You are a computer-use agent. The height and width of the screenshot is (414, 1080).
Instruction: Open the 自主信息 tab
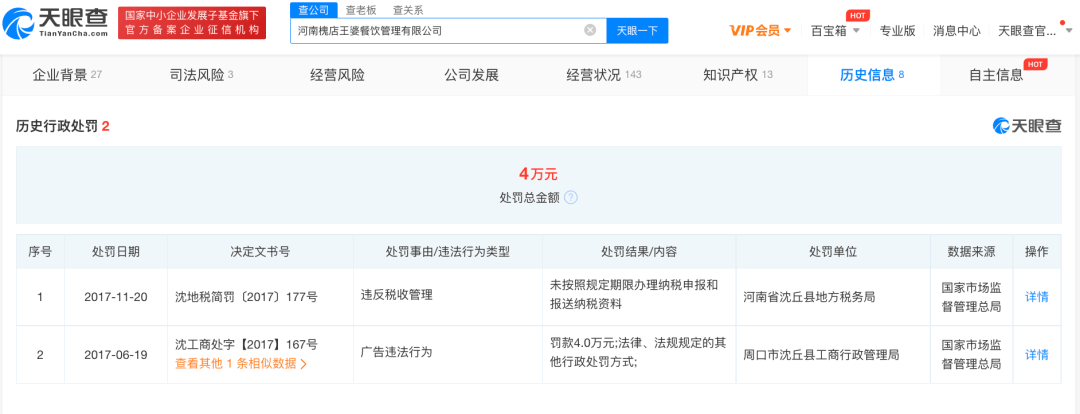[996, 75]
